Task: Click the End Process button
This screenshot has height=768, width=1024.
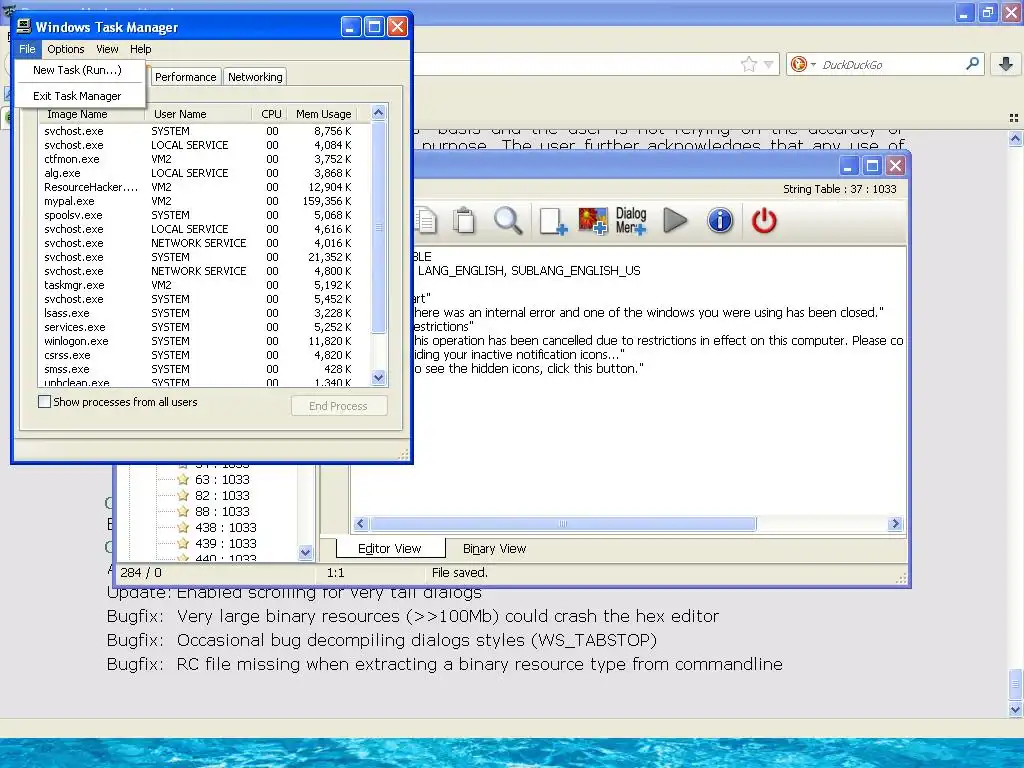Action: pos(339,406)
